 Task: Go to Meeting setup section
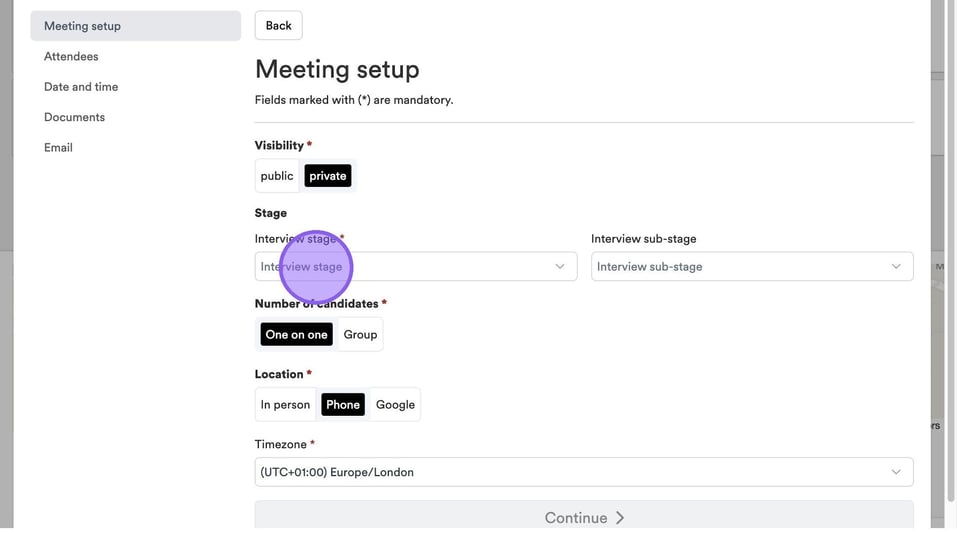tap(82, 26)
